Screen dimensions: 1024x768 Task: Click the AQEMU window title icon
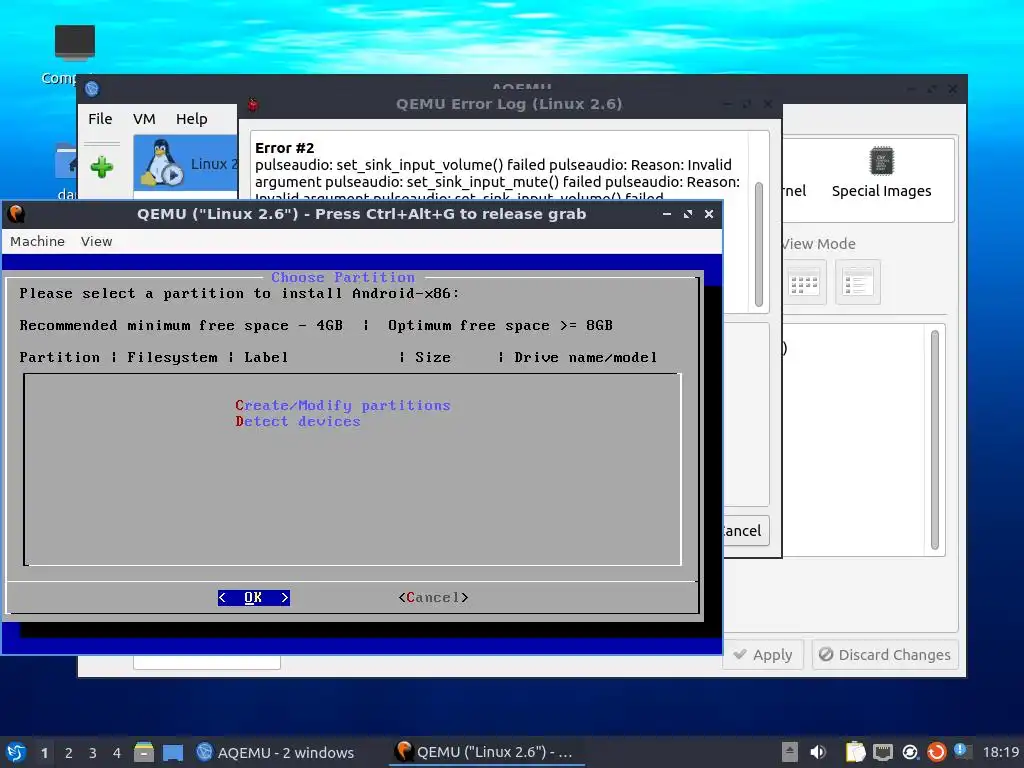(x=91, y=89)
